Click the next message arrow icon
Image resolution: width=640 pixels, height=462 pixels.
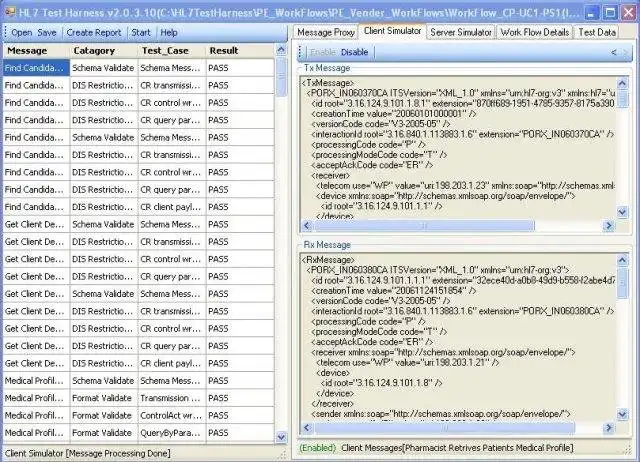[x=624, y=52]
